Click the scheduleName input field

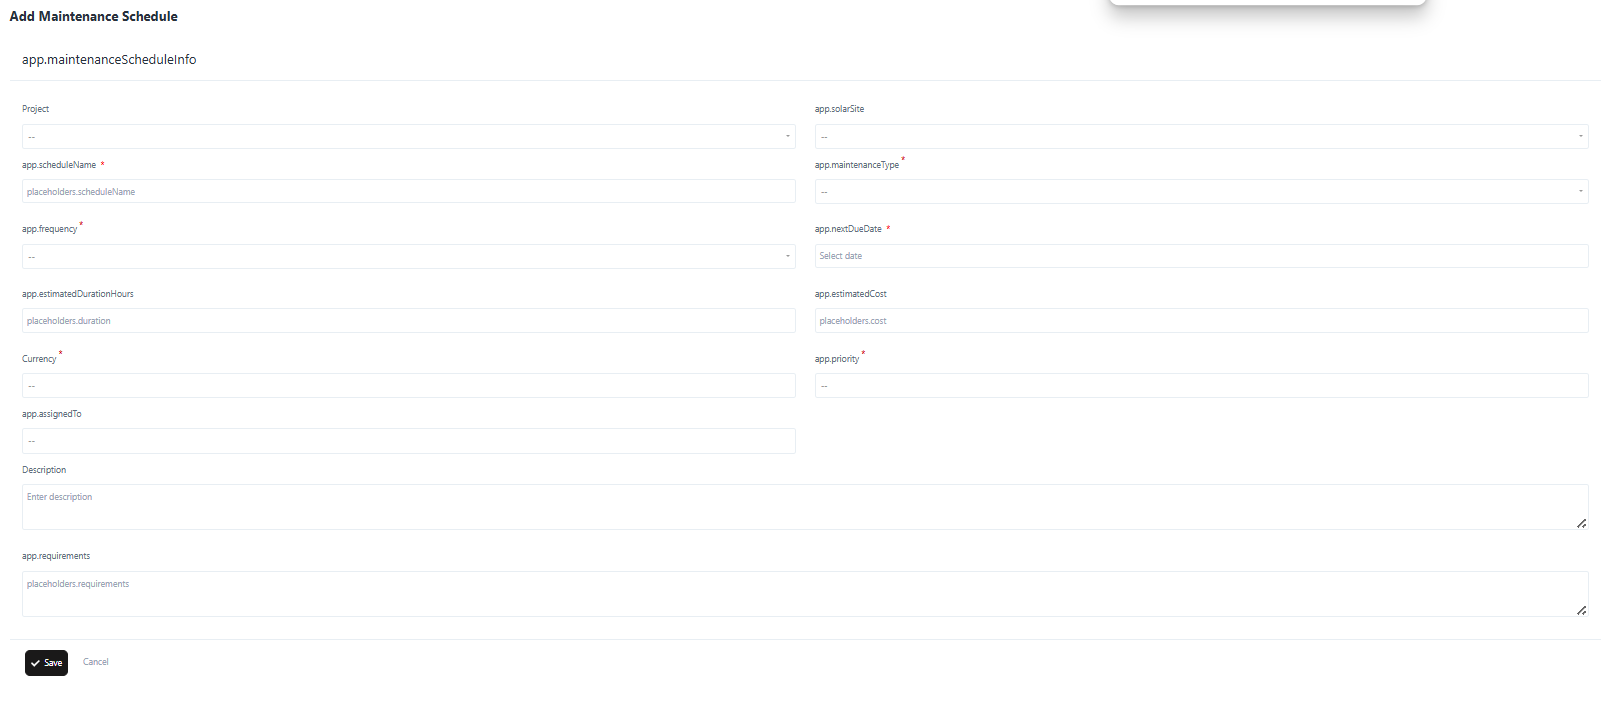click(x=408, y=192)
